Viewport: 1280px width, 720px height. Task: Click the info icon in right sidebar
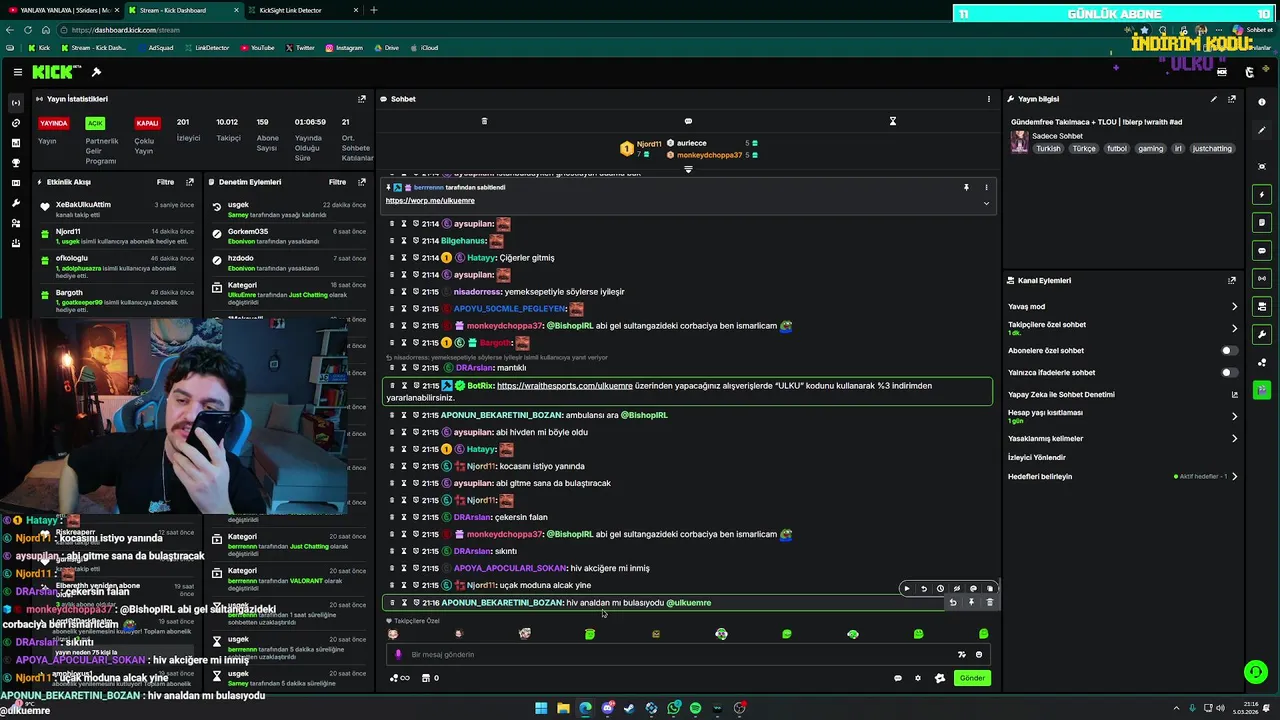[x=1262, y=102]
